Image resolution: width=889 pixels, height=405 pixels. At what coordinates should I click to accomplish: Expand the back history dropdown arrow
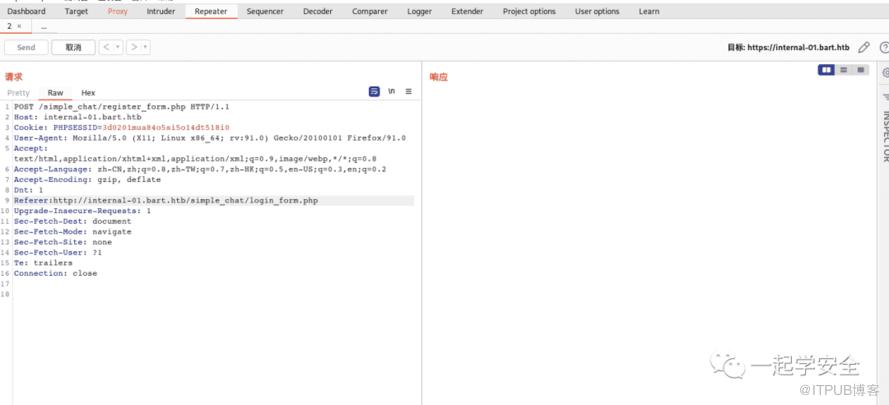pos(118,47)
